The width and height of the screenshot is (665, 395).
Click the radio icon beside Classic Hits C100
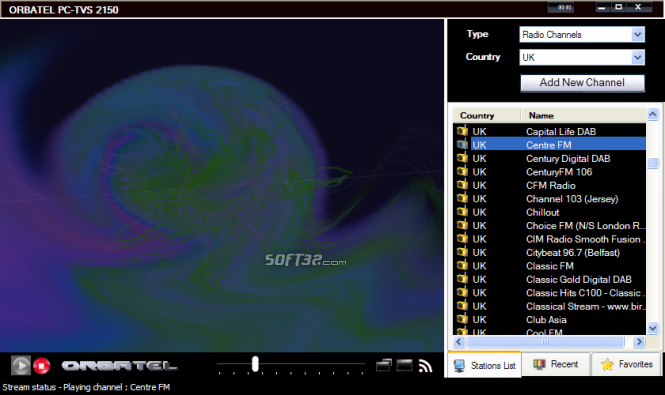point(462,292)
